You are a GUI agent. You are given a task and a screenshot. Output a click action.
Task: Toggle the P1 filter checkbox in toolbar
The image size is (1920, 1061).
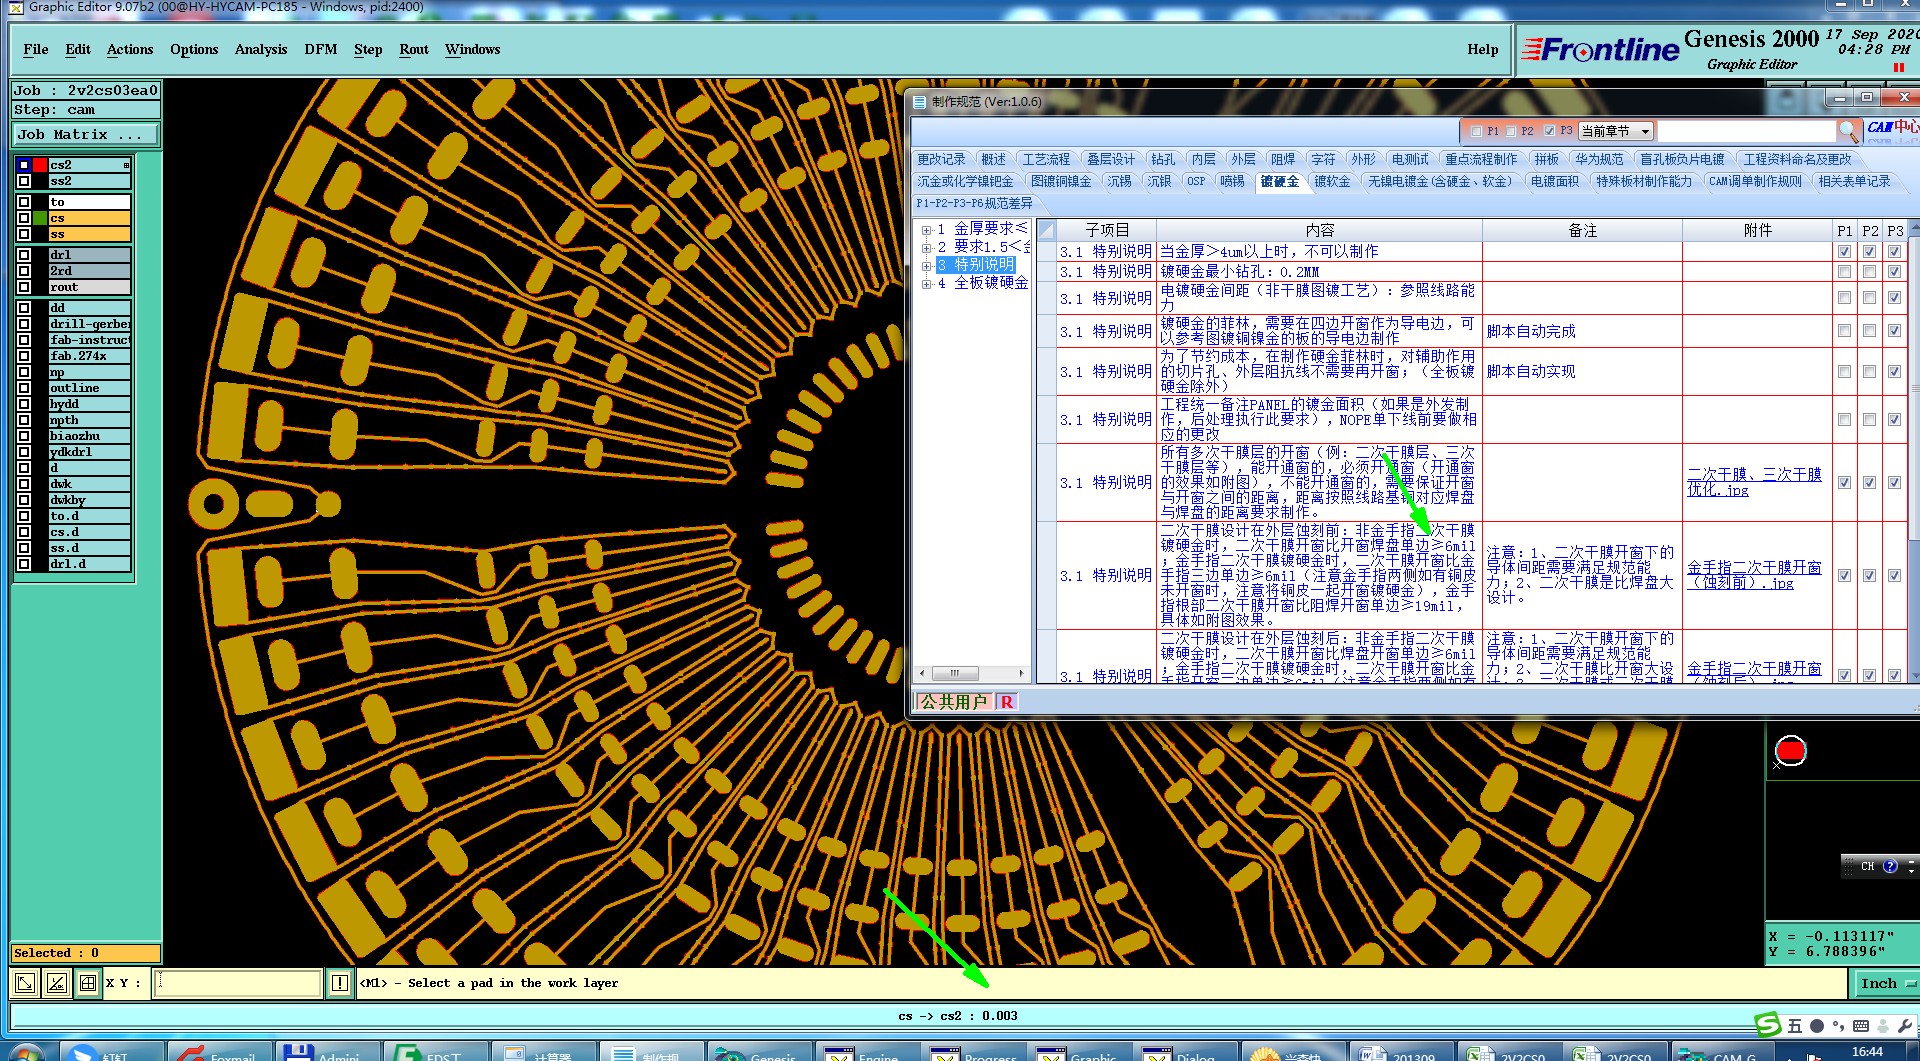tap(1476, 131)
